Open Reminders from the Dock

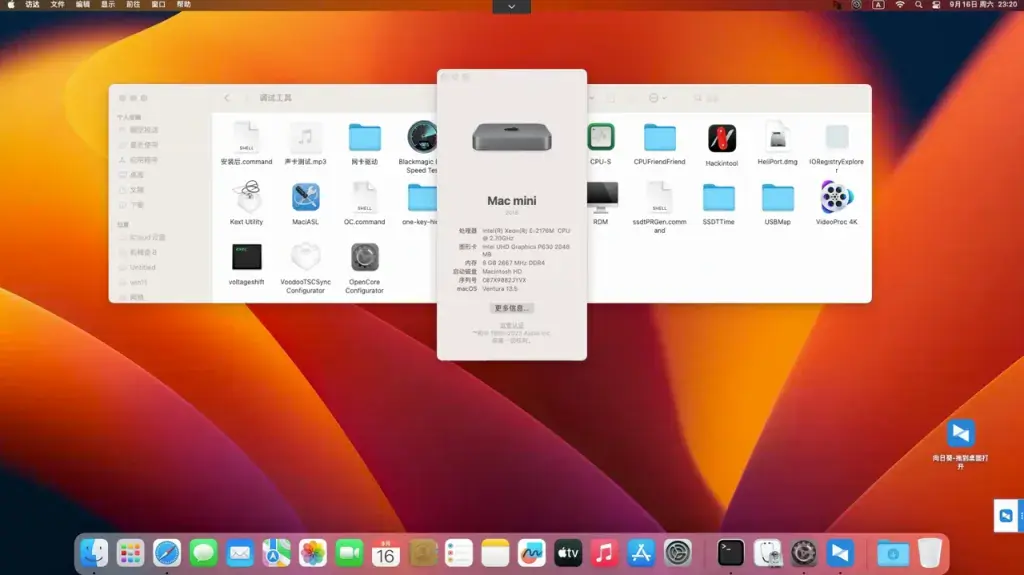[x=458, y=553]
